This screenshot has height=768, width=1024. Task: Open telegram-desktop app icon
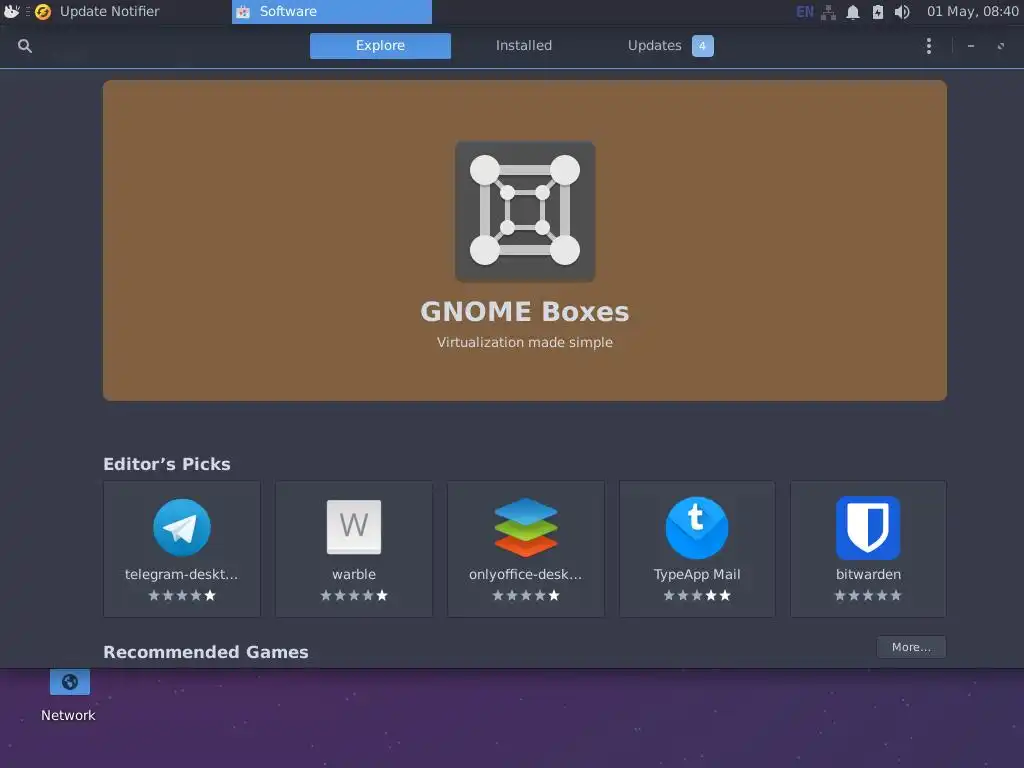click(x=182, y=528)
